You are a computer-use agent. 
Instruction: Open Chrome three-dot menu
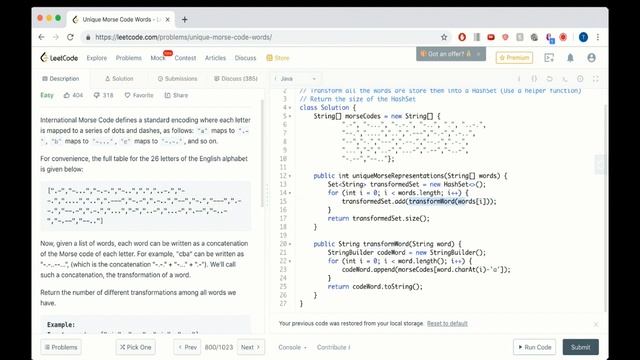pos(598,37)
